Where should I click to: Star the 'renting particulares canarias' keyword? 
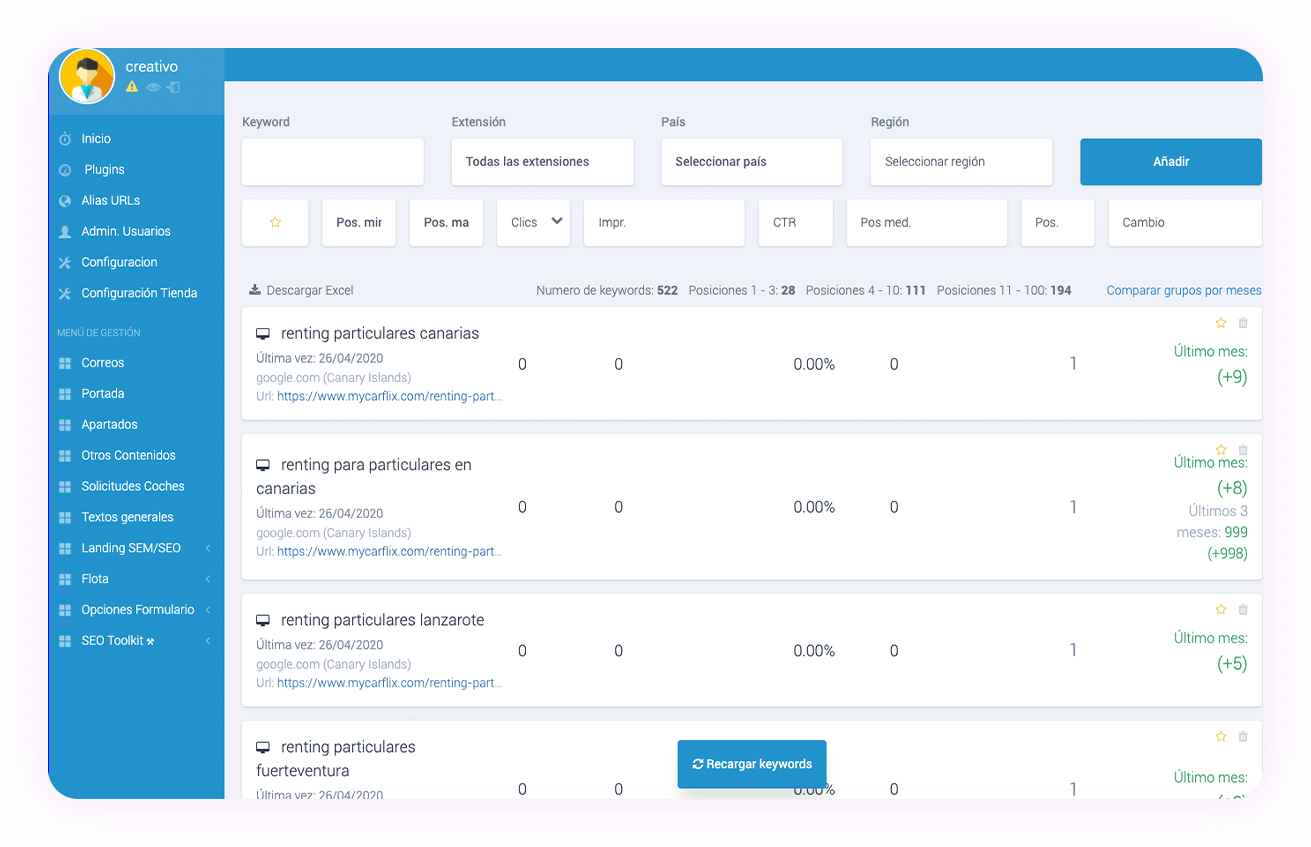pos(1220,323)
